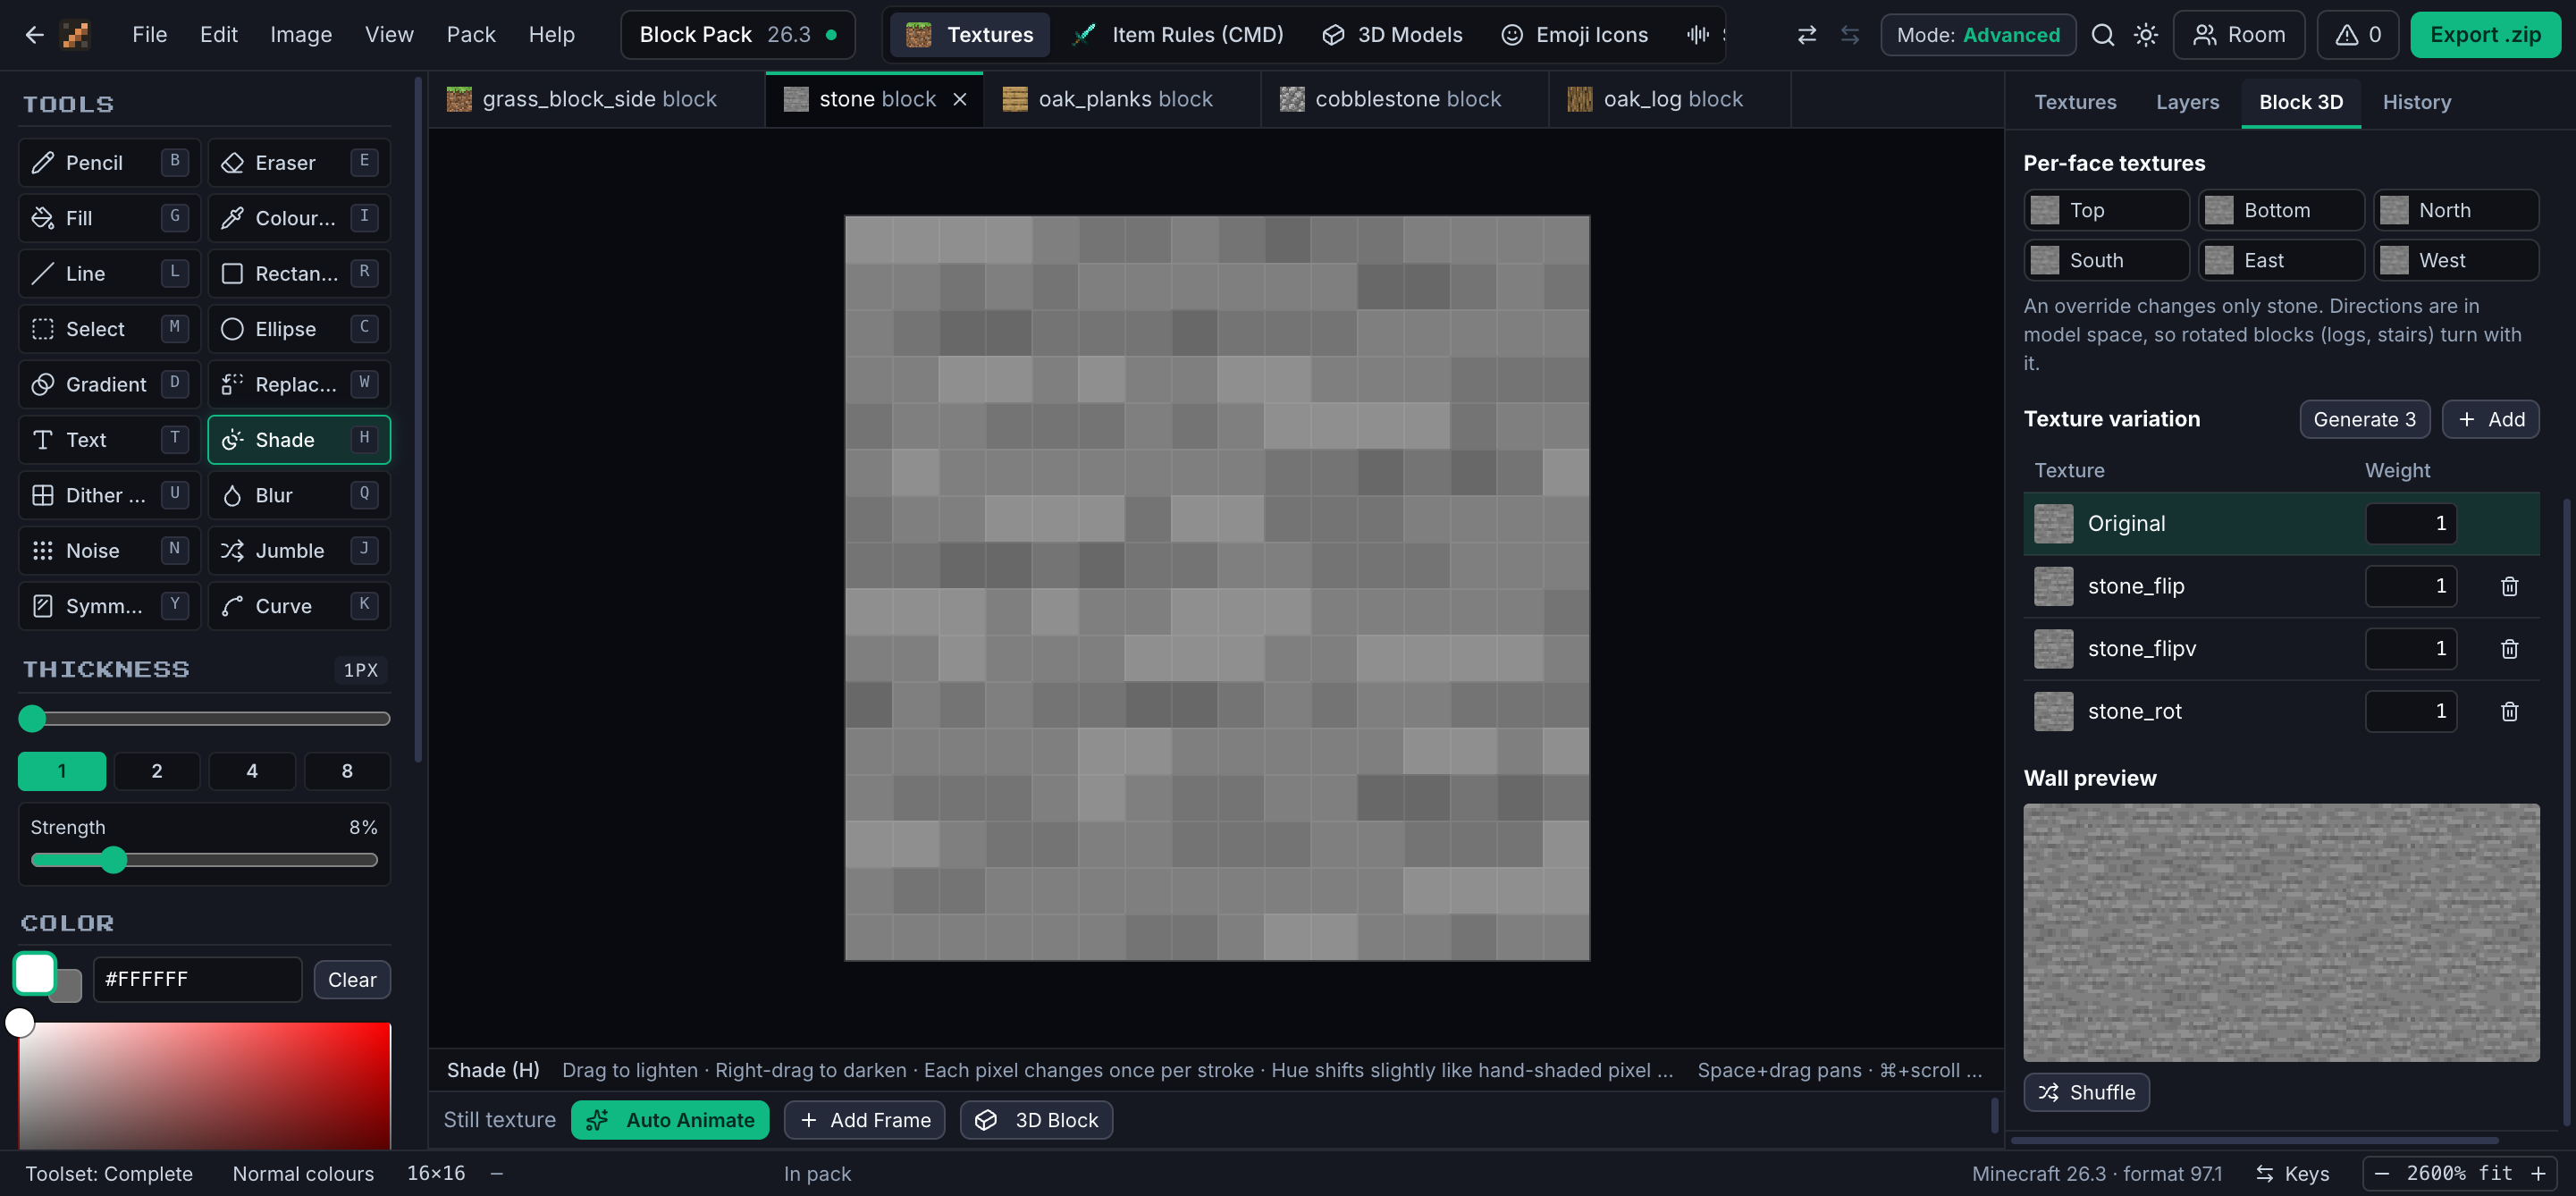Select the Pencil tool
This screenshot has width=2576, height=1196.
[x=109, y=162]
